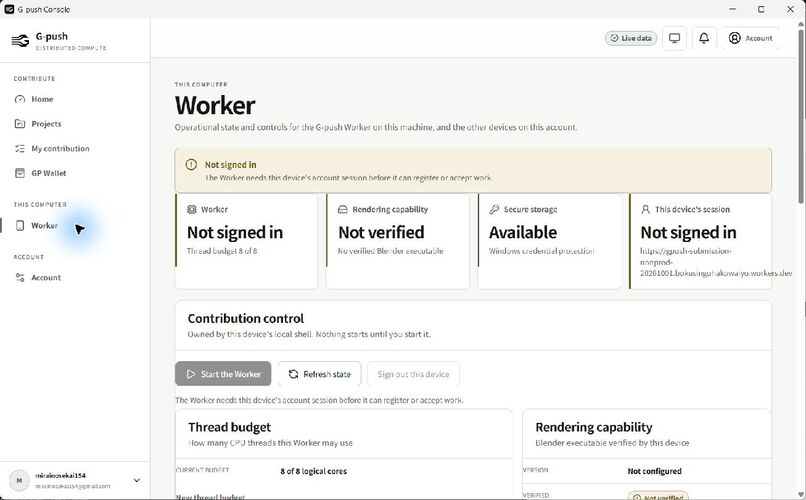Click the GP Wallet icon
The height and width of the screenshot is (500, 806).
(20, 173)
